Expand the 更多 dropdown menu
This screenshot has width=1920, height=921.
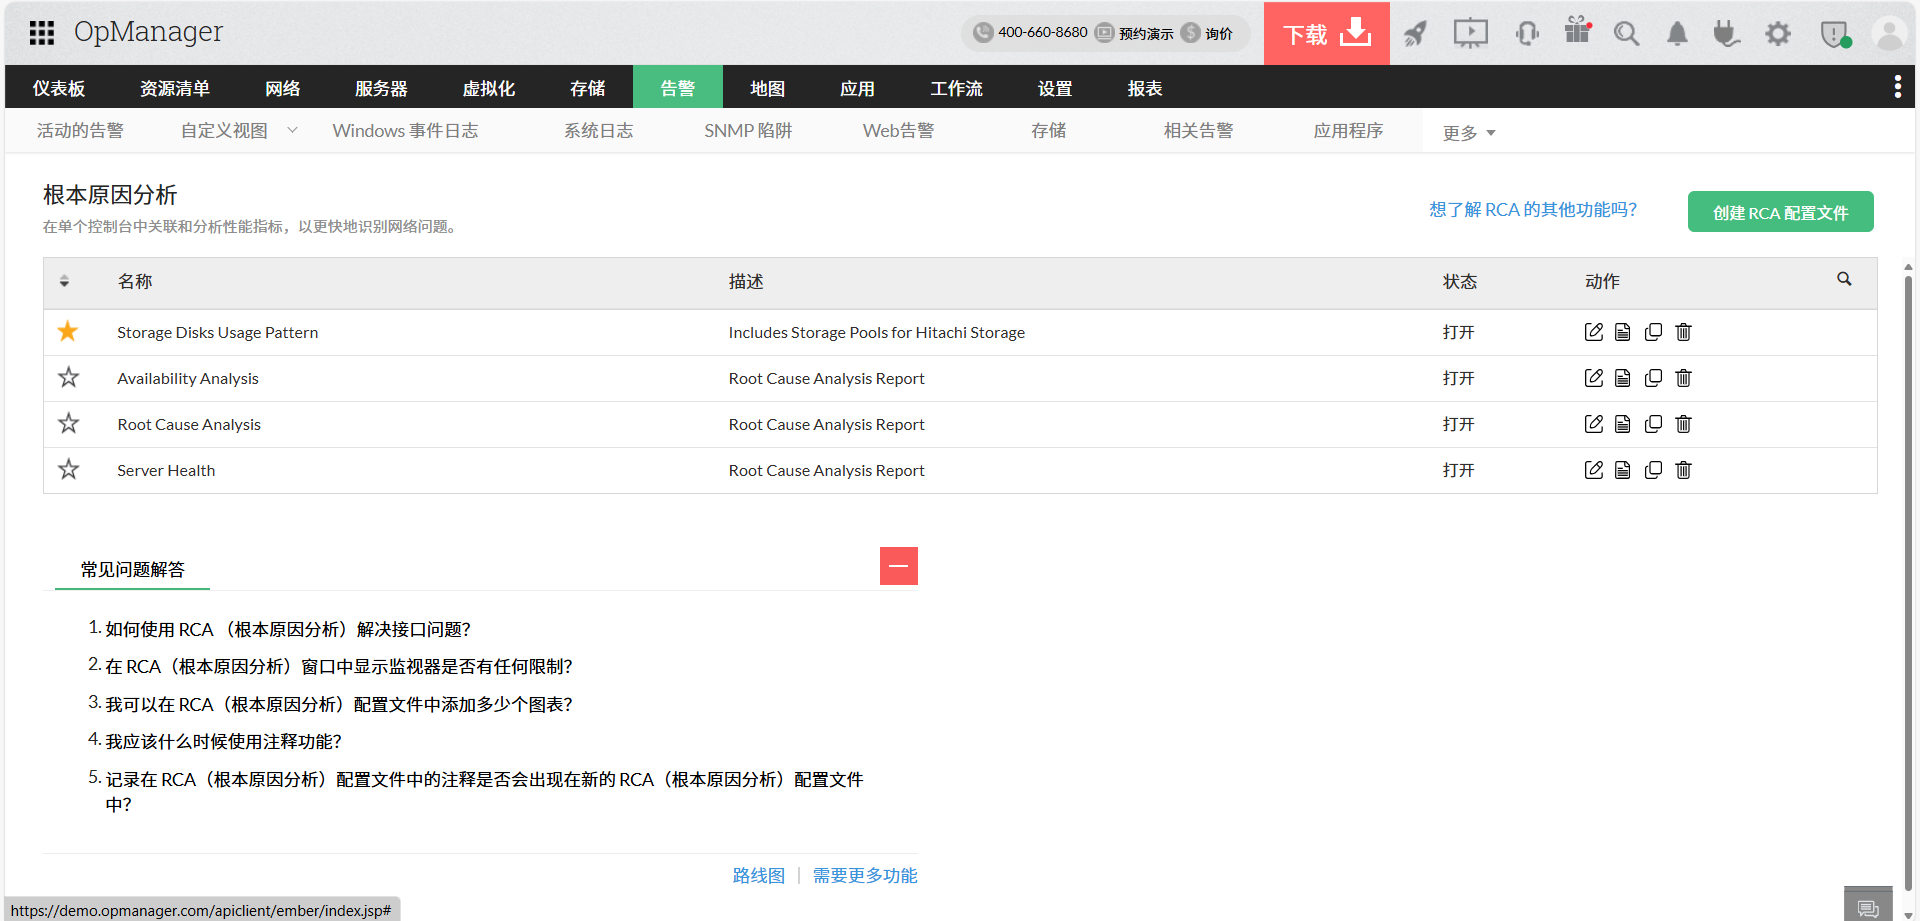click(1468, 133)
